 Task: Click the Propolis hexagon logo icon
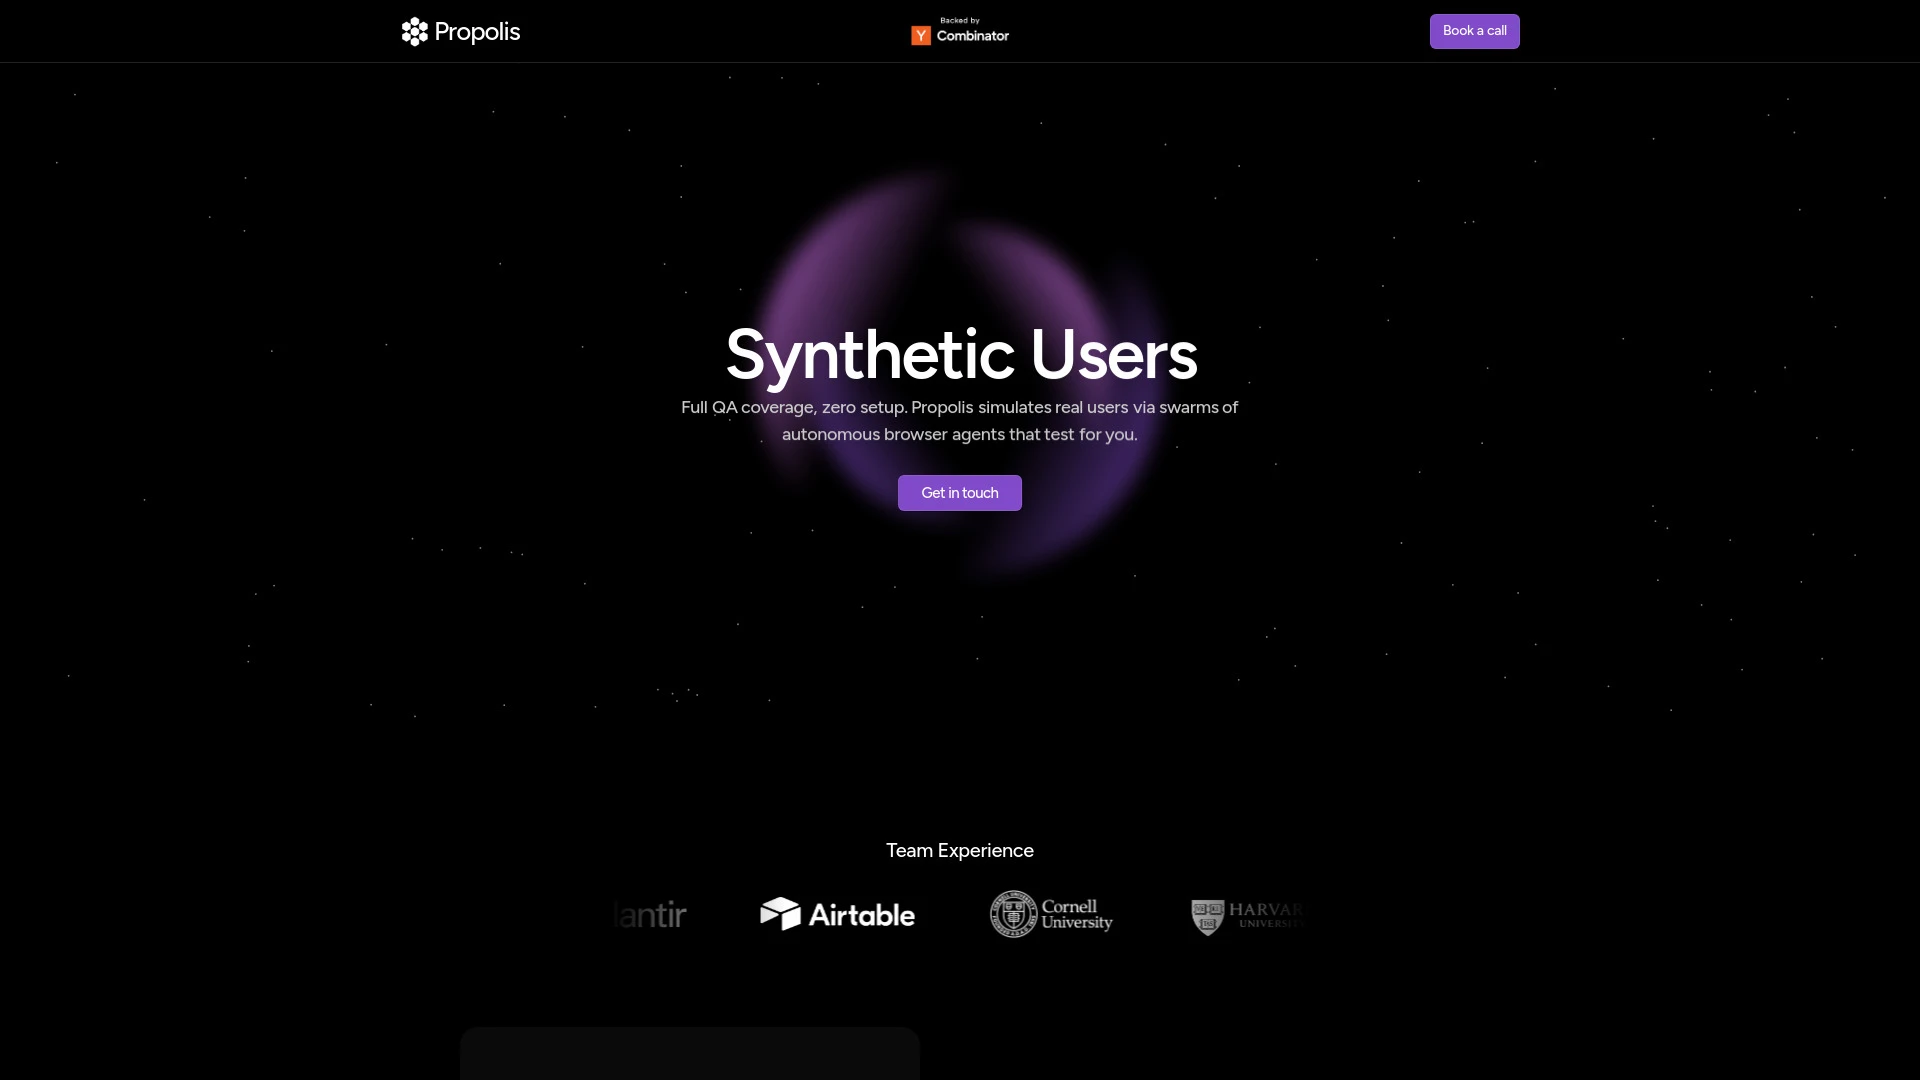click(x=414, y=31)
